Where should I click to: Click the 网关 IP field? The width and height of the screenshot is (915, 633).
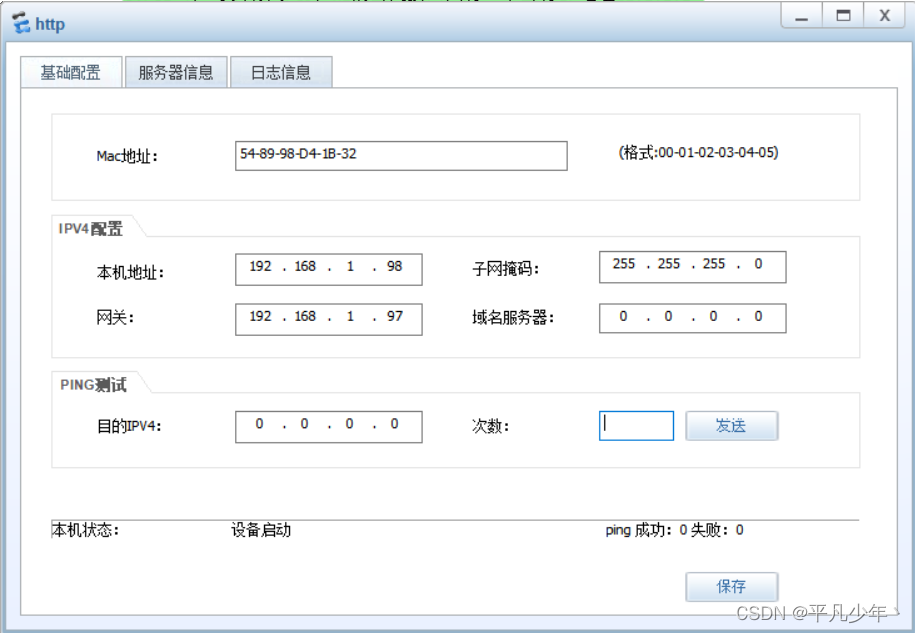pyautogui.click(x=329, y=319)
